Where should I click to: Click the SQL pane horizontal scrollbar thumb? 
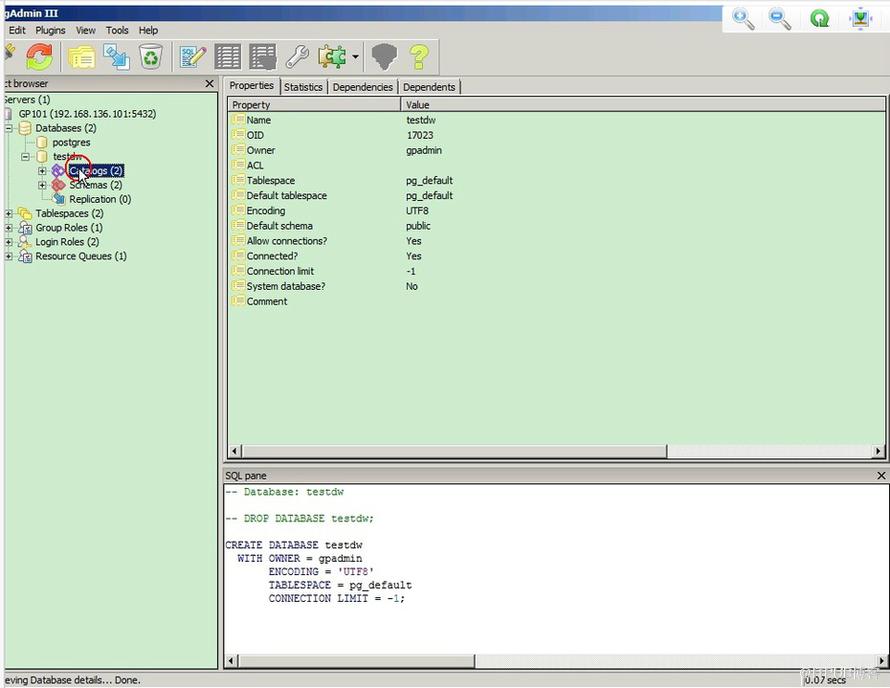click(x=357, y=661)
